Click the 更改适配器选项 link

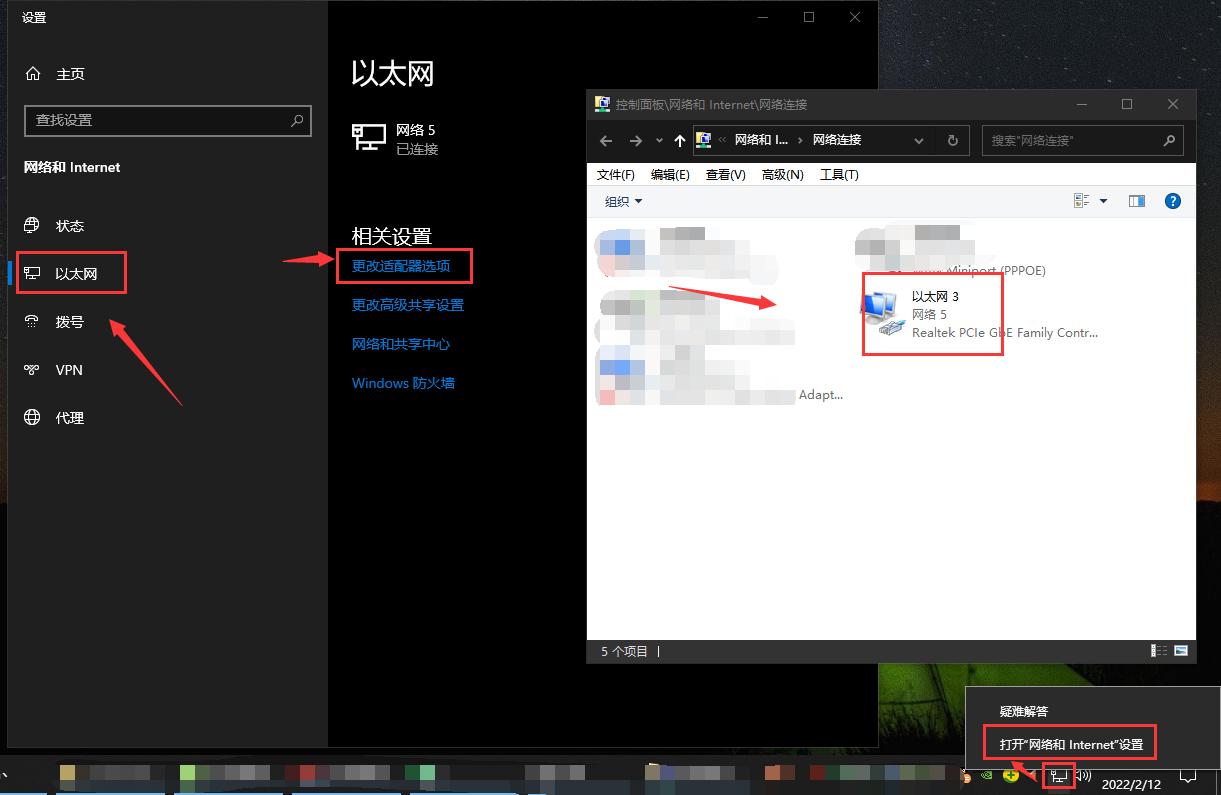tap(401, 266)
